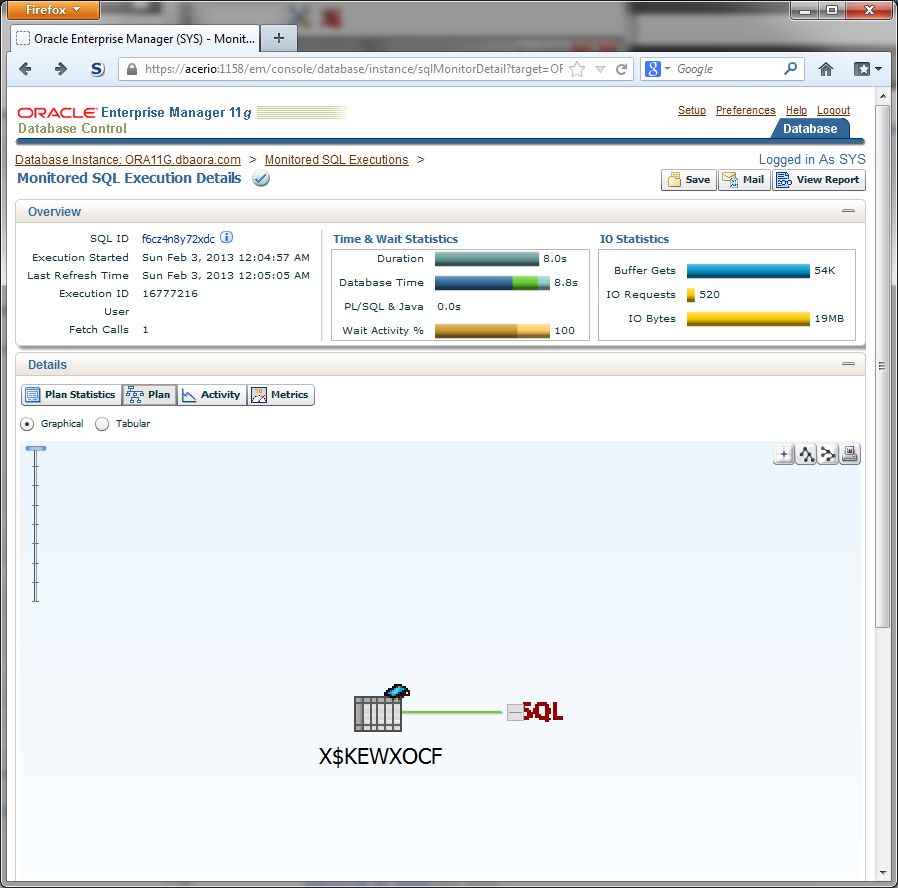This screenshot has height=888, width=898.
Task: Click the Logout link
Action: (833, 110)
